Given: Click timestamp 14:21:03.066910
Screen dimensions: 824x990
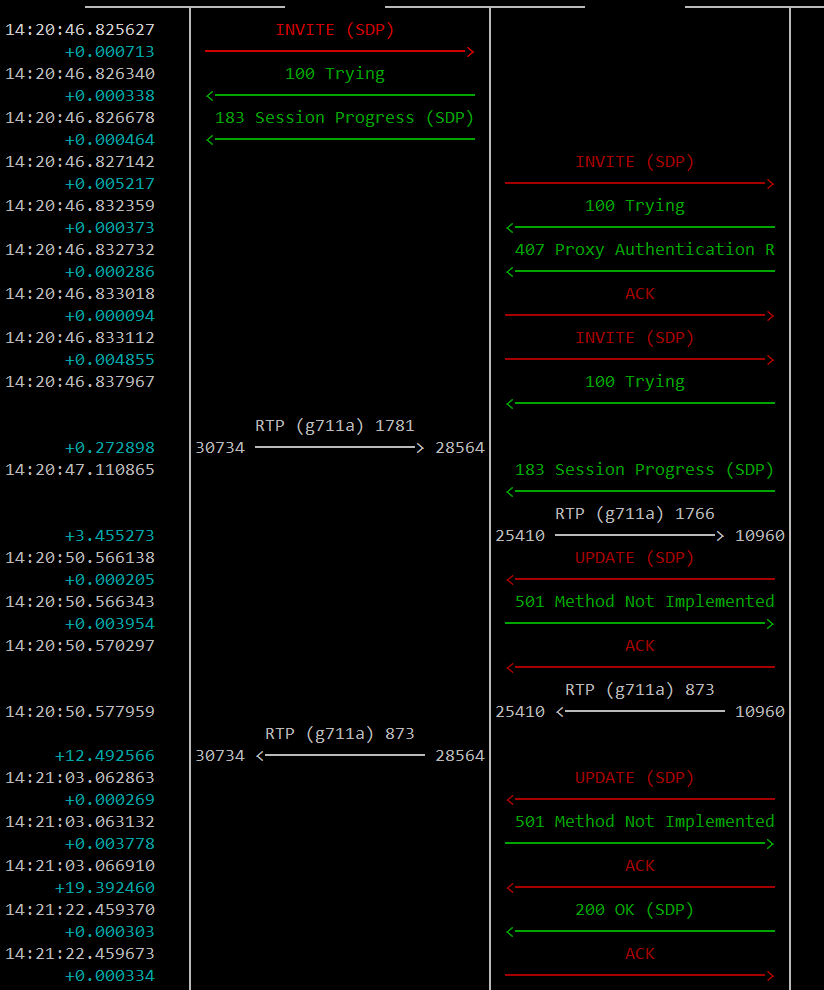Looking at the screenshot, I should coord(80,866).
